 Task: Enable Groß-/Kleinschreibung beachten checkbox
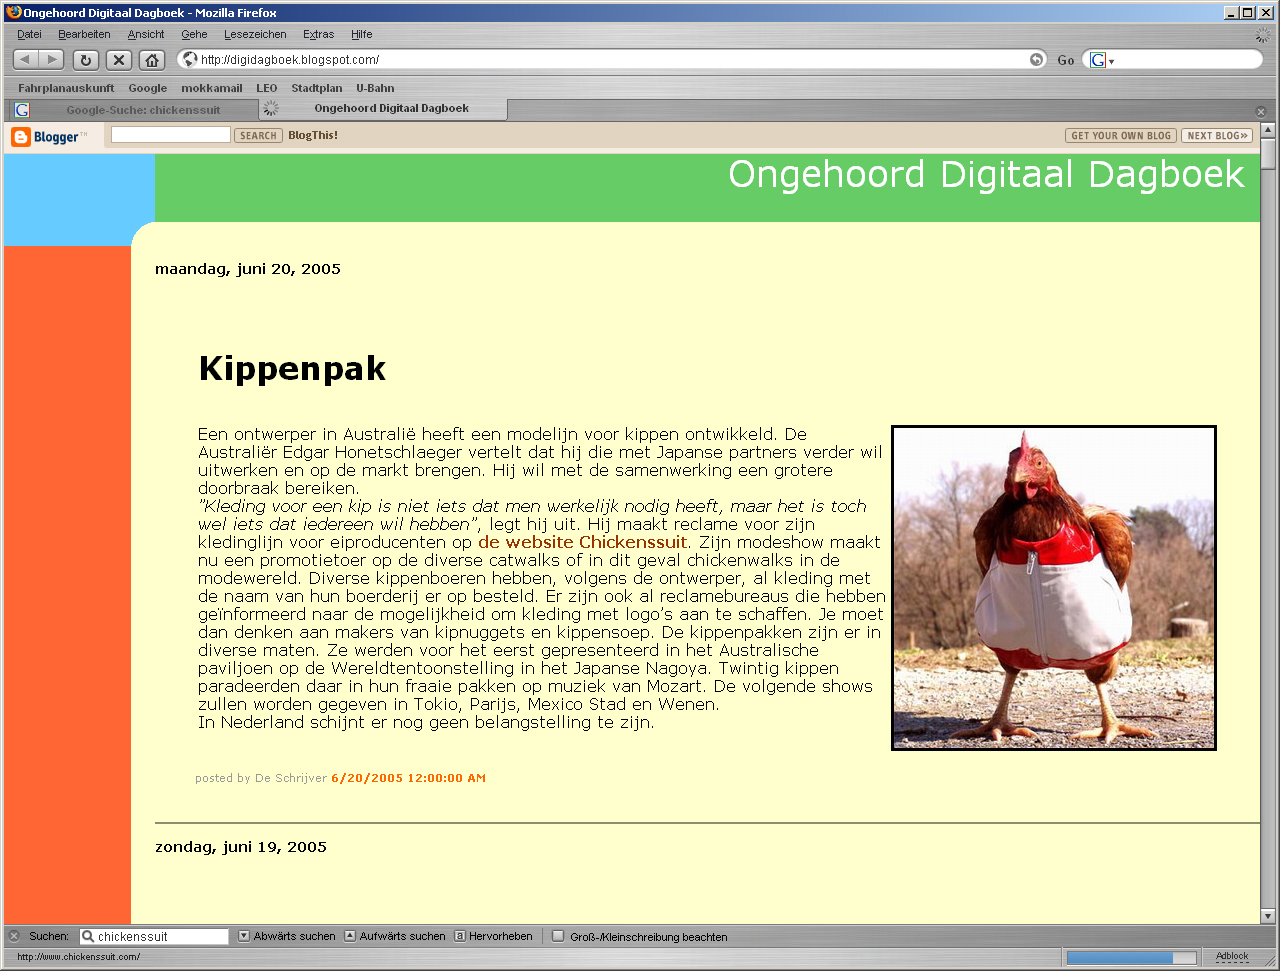pyautogui.click(x=559, y=936)
